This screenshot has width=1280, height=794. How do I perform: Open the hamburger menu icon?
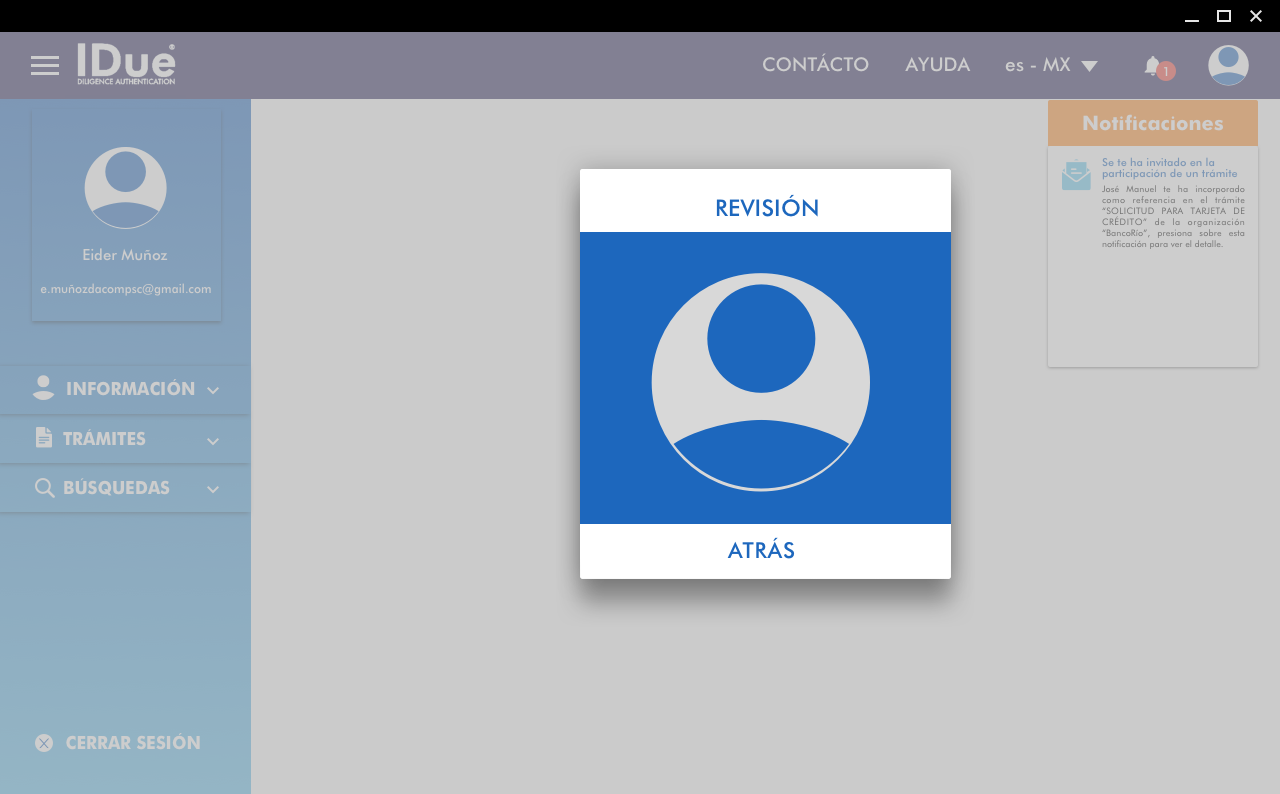(x=45, y=66)
